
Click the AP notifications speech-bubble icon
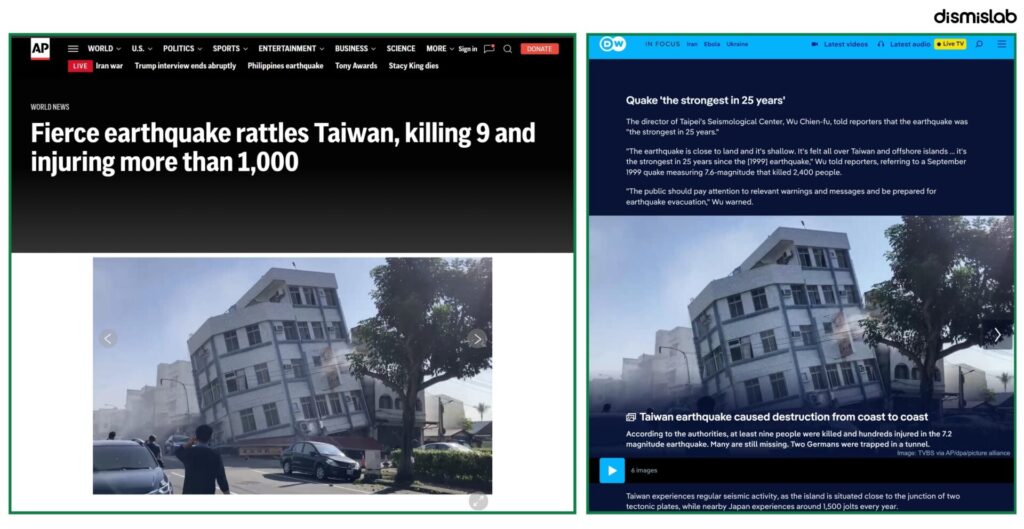click(x=489, y=49)
